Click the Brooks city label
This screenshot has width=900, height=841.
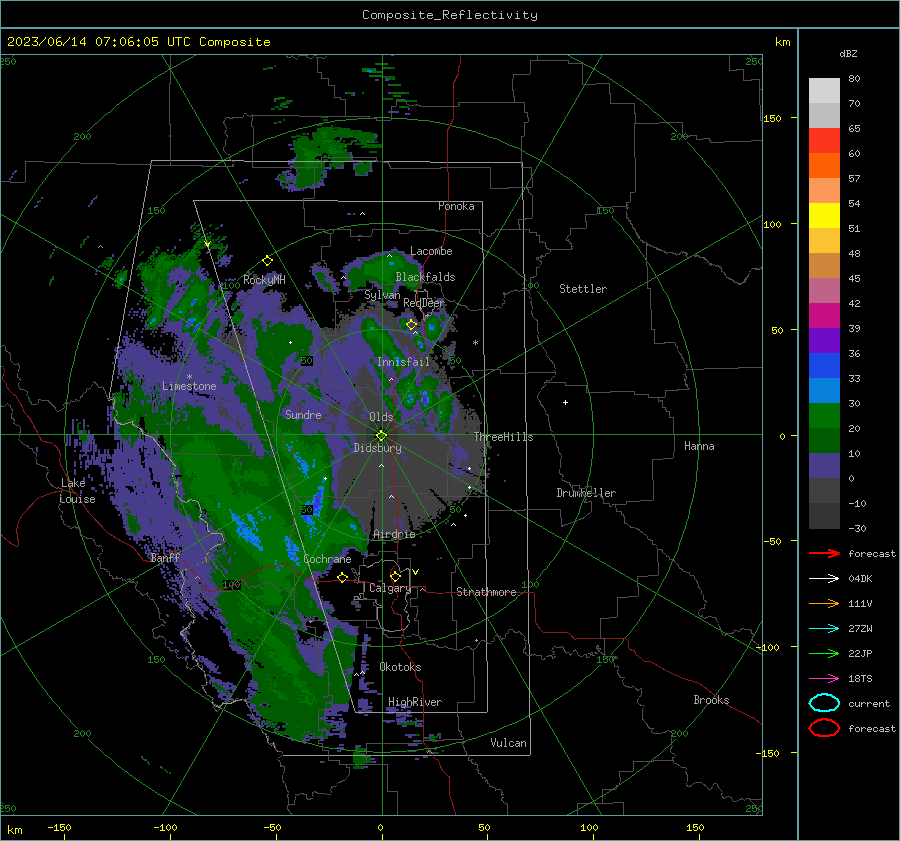[711, 700]
